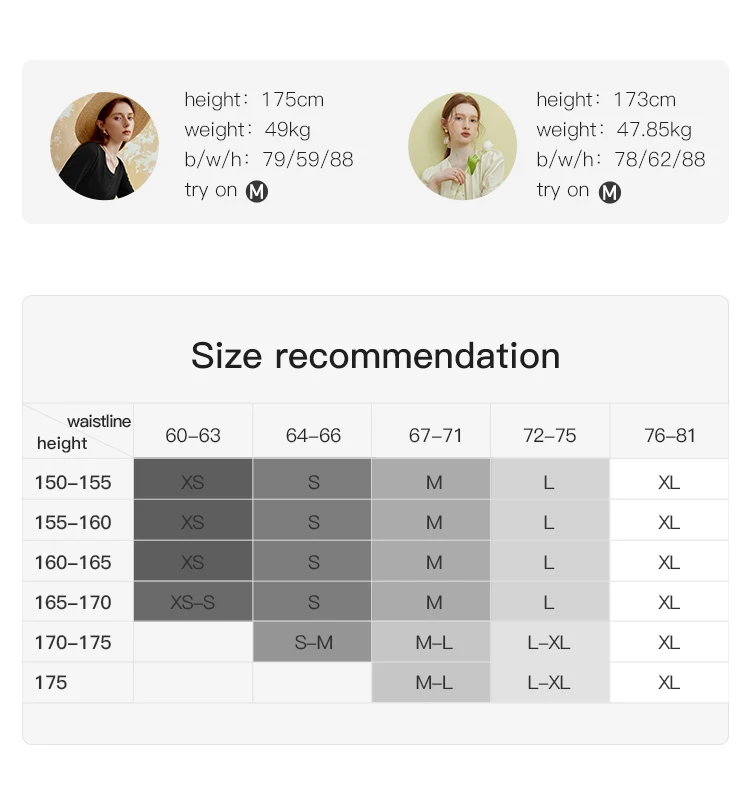
Task: Click the L–XL cell in 170–175 row
Action: 550,642
